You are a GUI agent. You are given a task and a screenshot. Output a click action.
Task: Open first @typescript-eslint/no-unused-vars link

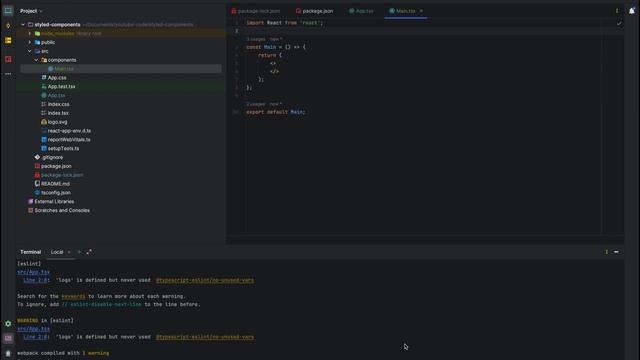tap(204, 280)
